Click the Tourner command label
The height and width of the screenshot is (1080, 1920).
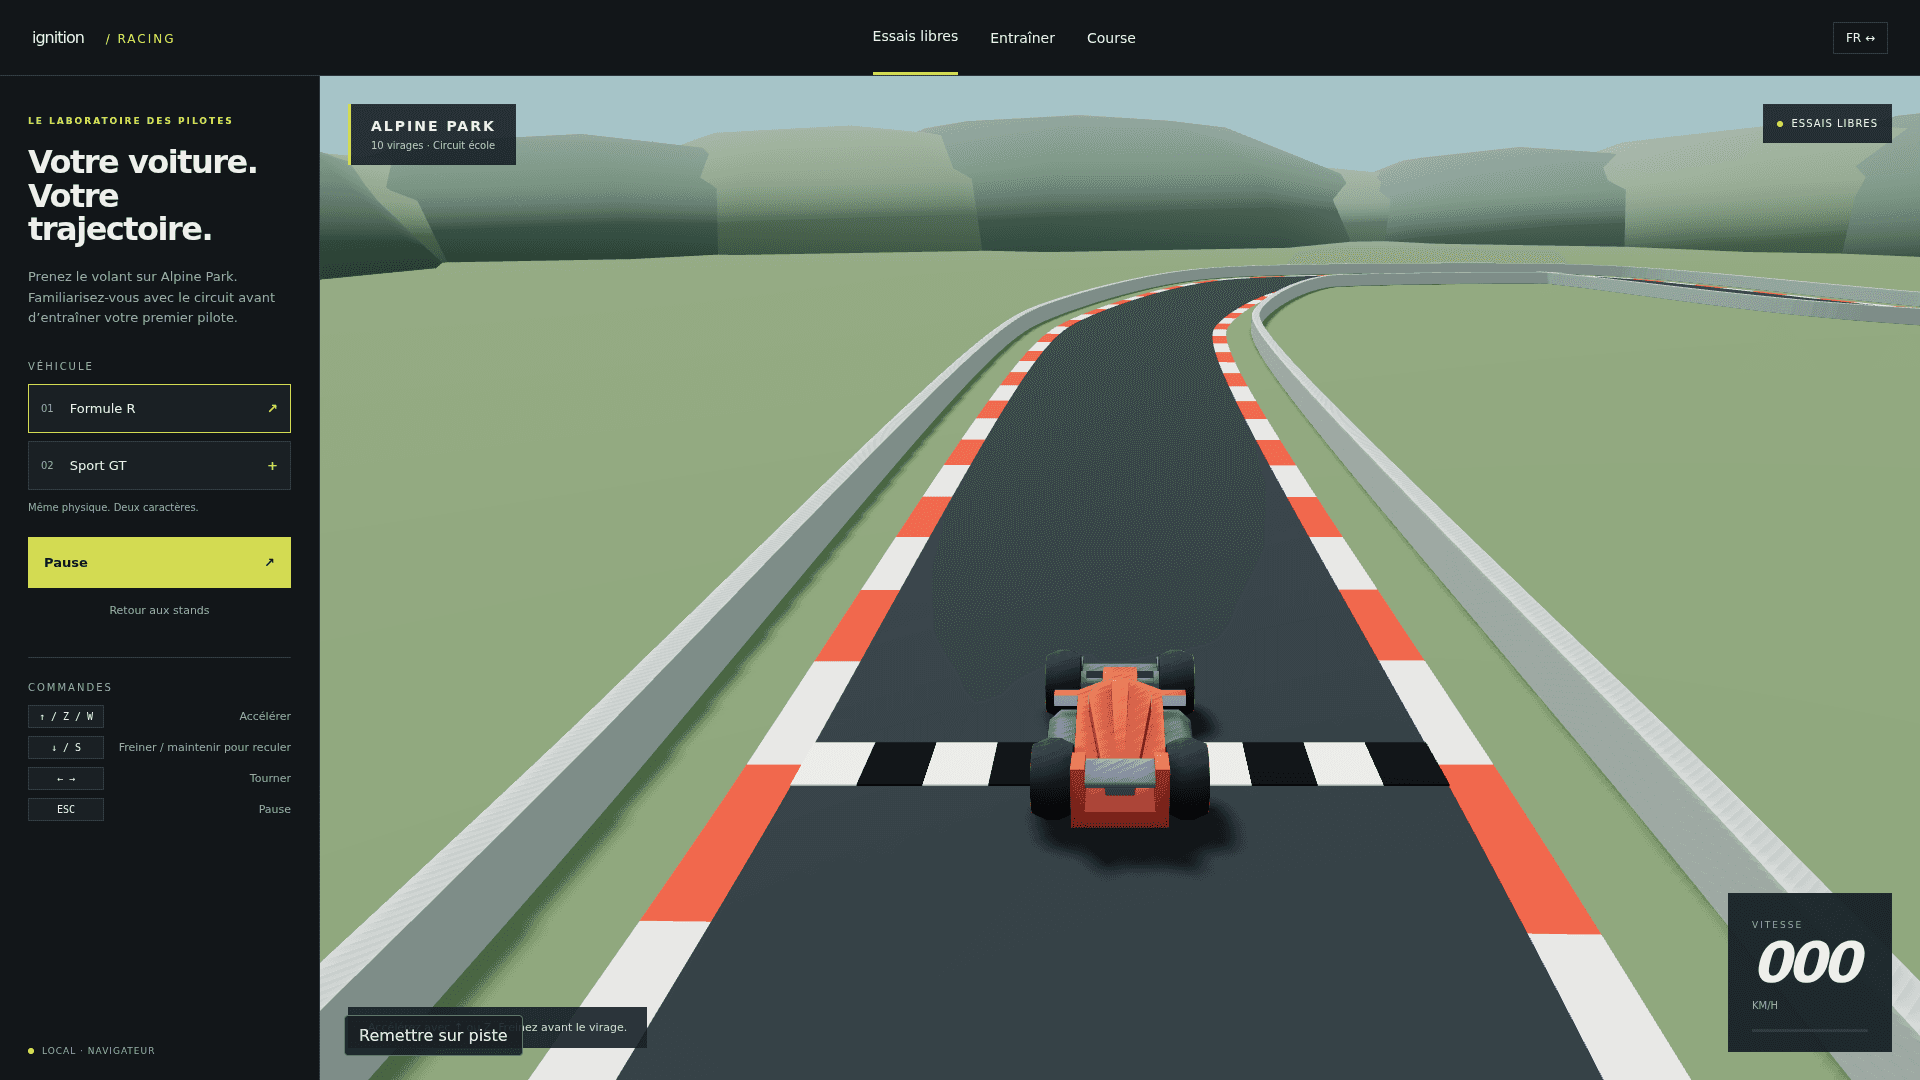(270, 778)
